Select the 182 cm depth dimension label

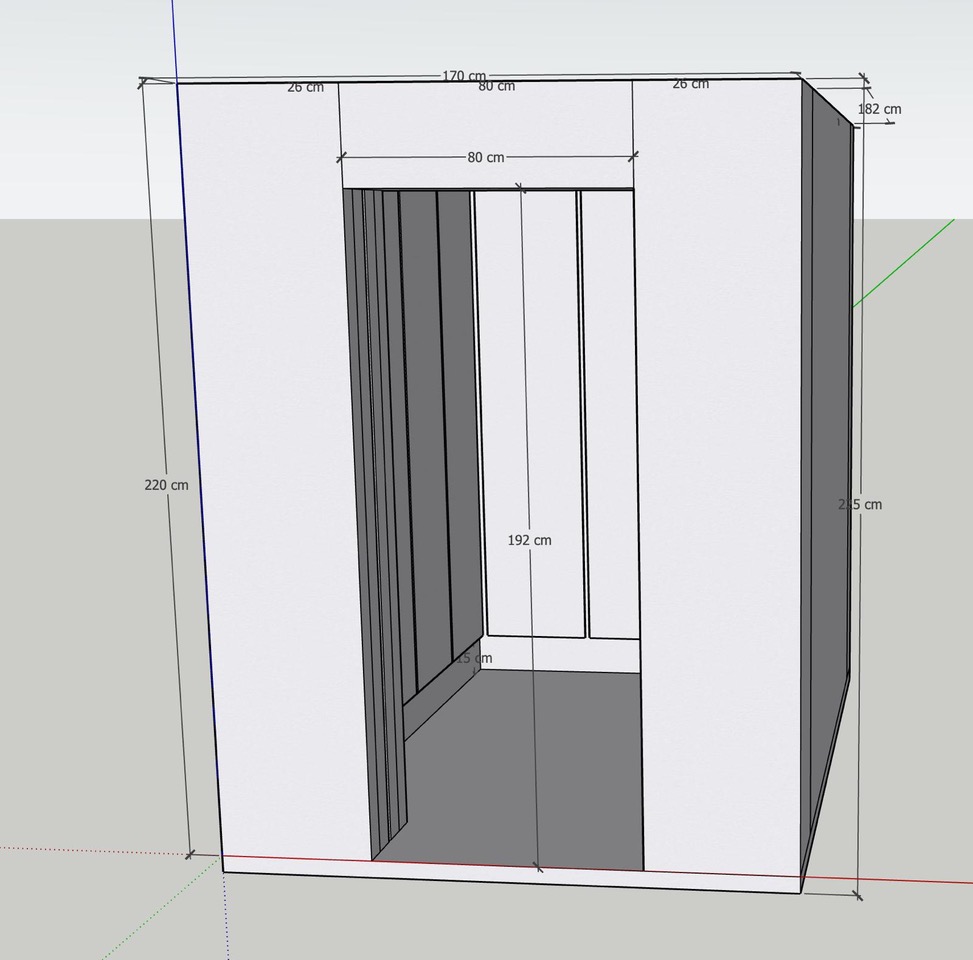[879, 109]
